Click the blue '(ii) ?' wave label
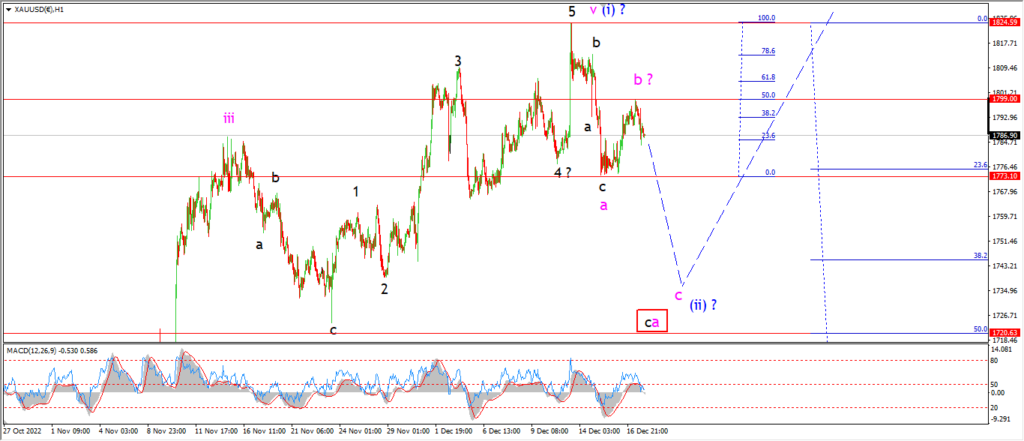The height and width of the screenshot is (441, 1024). tap(705, 304)
